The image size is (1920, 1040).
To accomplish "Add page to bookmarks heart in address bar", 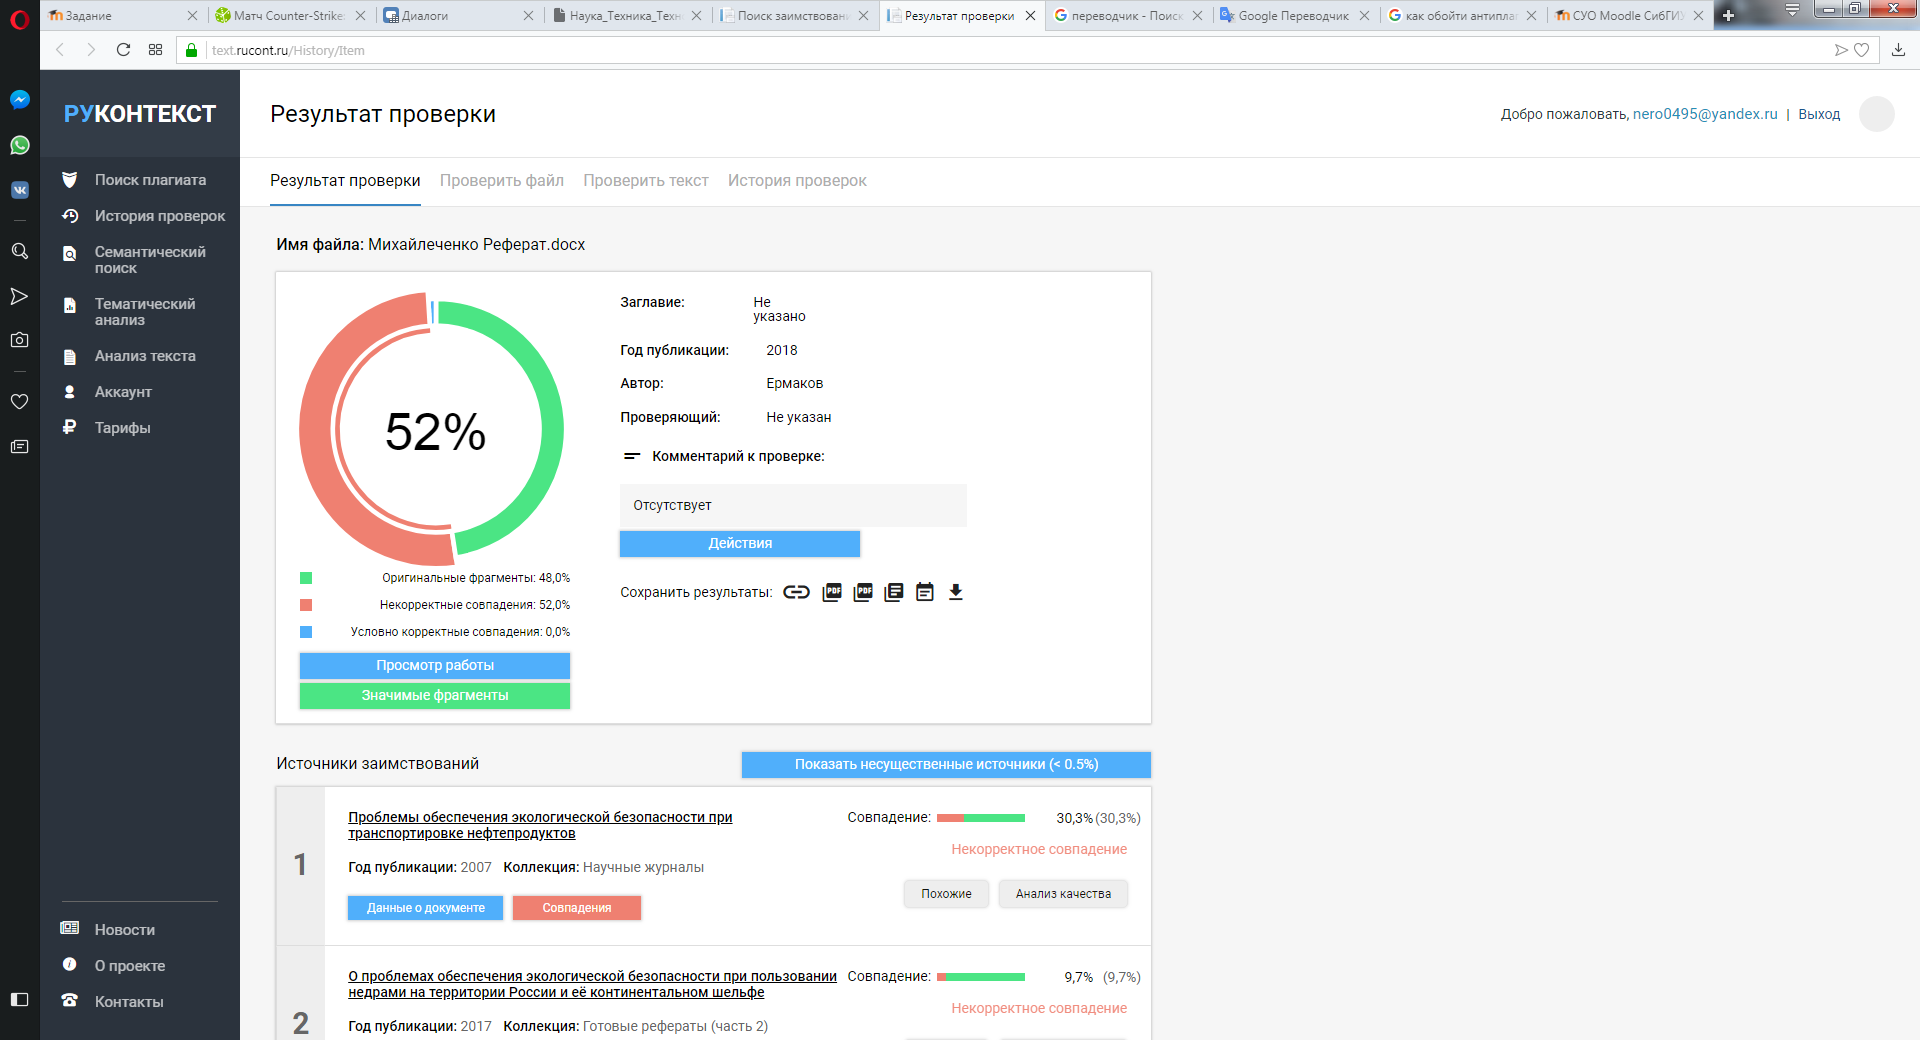I will (1862, 50).
